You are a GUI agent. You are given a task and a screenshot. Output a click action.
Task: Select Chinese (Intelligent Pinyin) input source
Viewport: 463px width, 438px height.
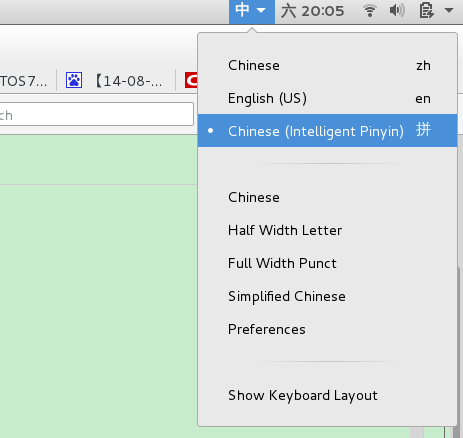point(327,131)
